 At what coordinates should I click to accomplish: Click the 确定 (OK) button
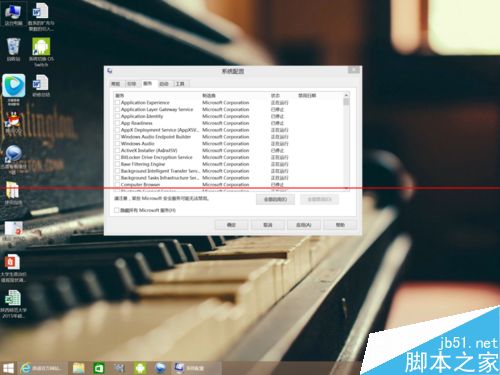(x=231, y=225)
